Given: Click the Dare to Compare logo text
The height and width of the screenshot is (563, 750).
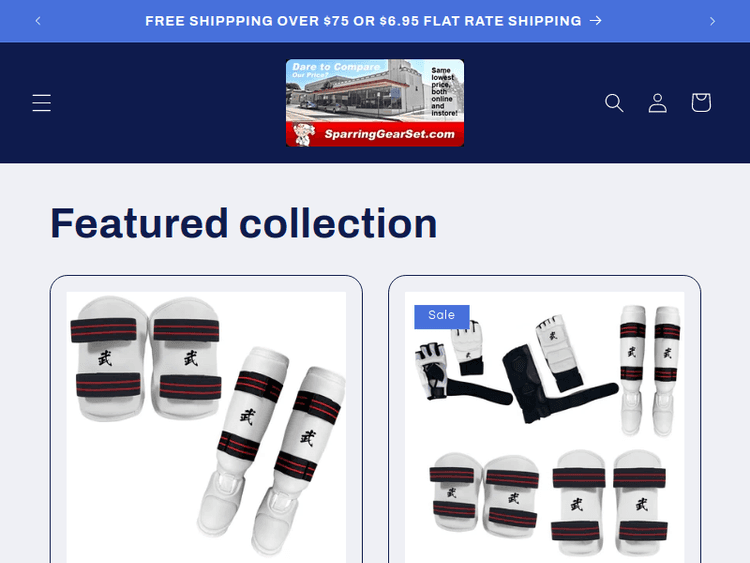Looking at the screenshot, I should pos(336,67).
